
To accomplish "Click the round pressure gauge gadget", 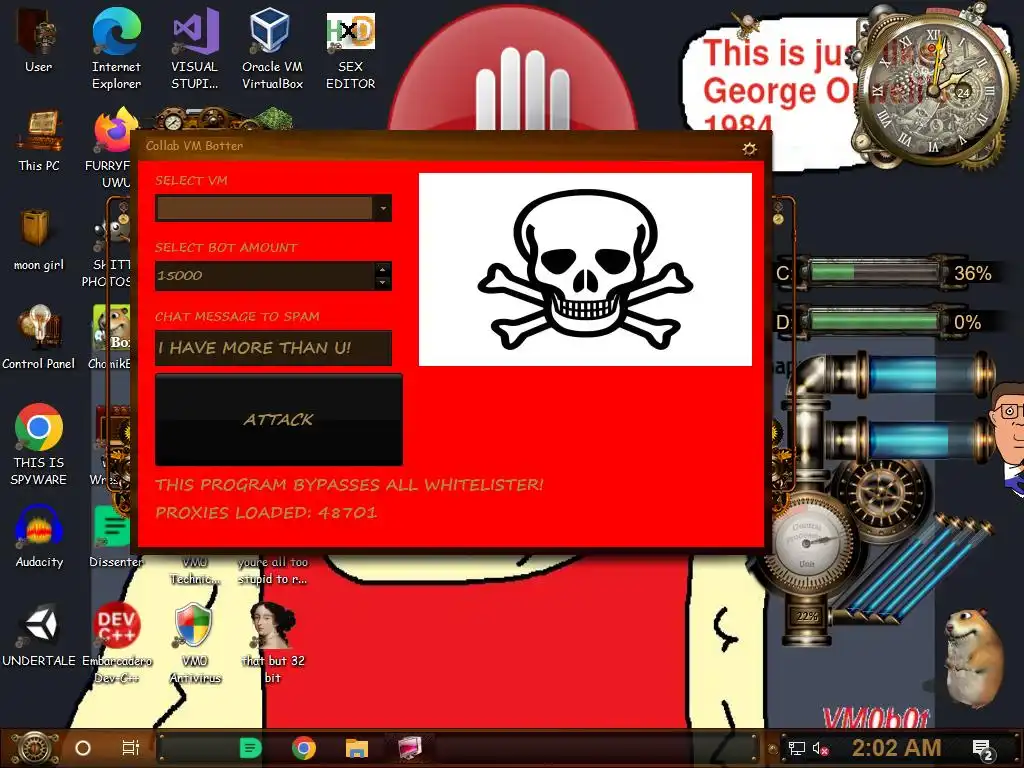I will tap(807, 542).
